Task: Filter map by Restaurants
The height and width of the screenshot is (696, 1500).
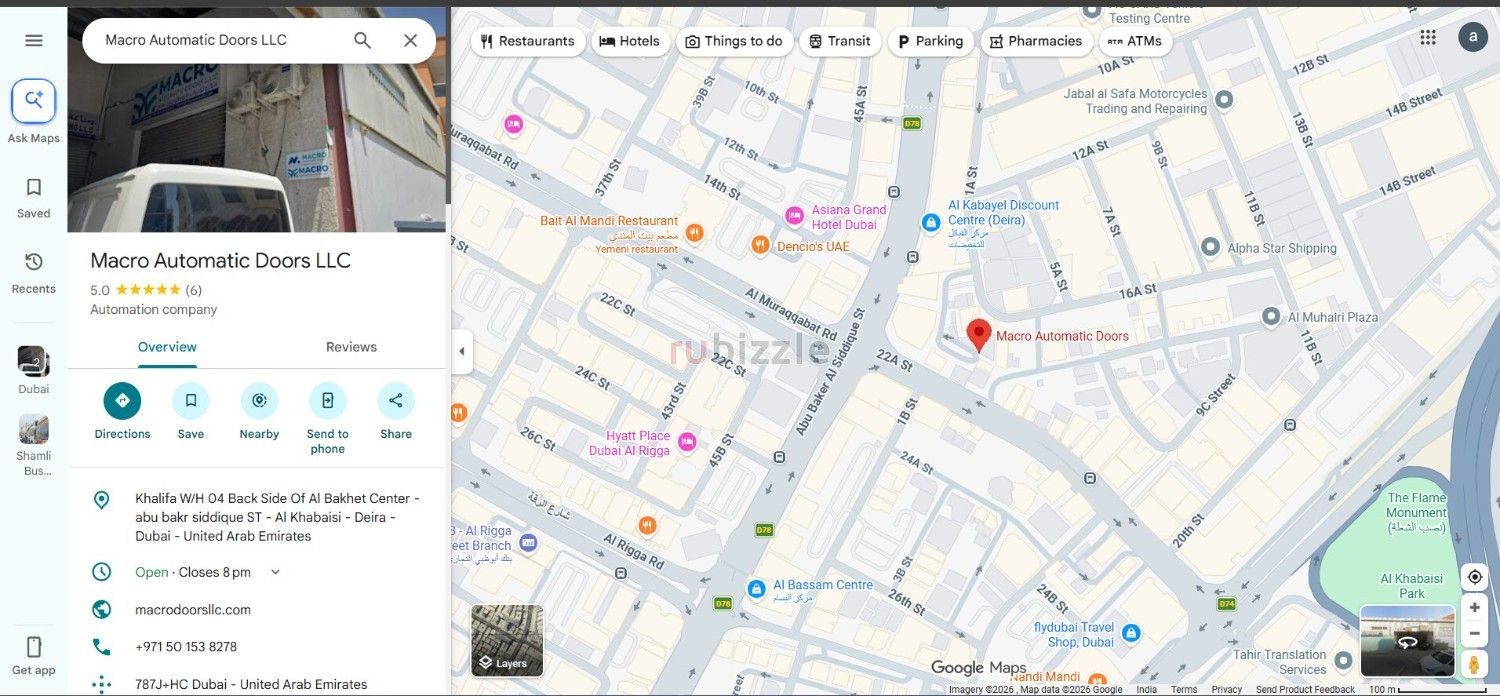Action: 527,41
